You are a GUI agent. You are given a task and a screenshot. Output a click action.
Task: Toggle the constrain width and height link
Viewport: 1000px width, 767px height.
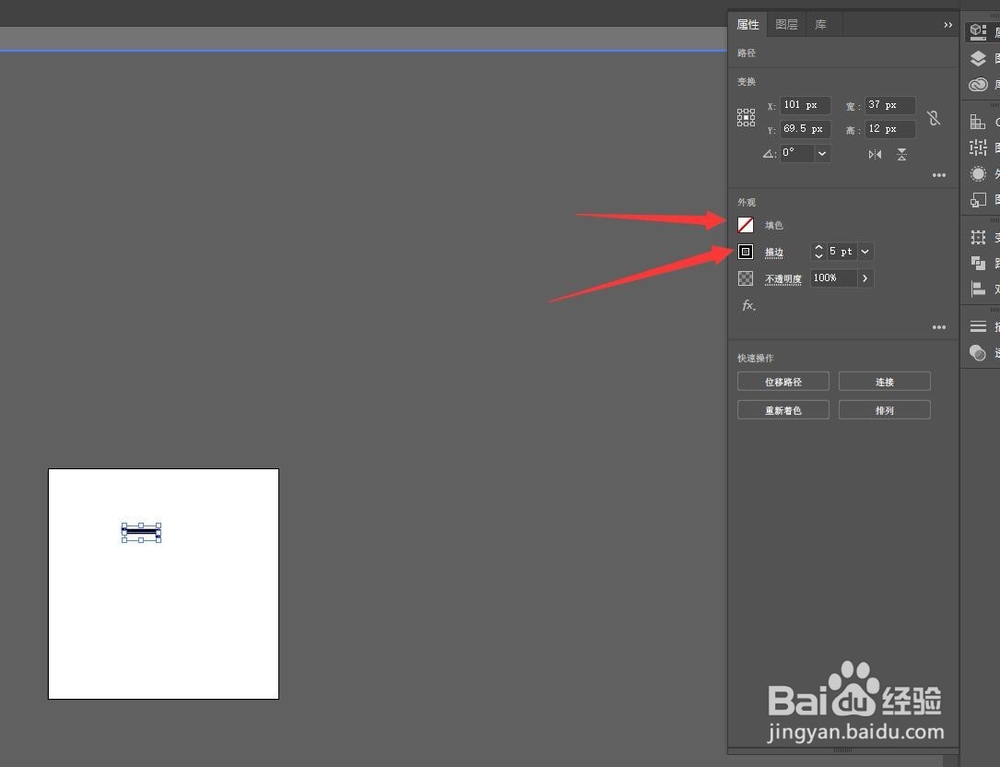[x=933, y=118]
